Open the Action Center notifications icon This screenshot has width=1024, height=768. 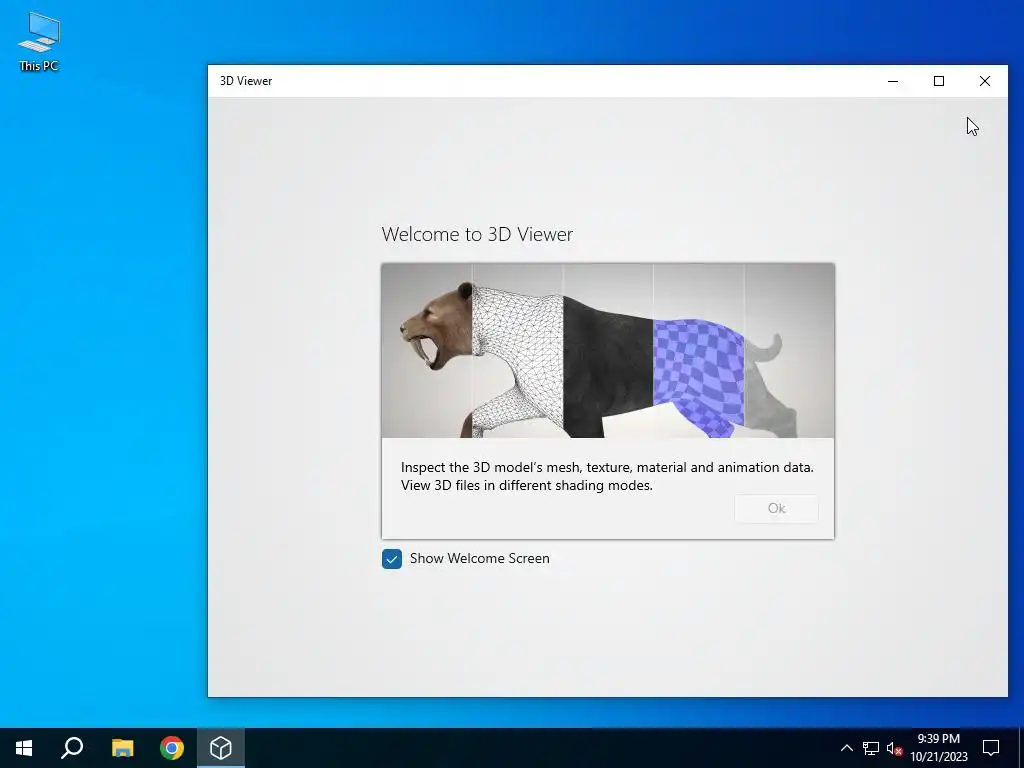point(991,748)
